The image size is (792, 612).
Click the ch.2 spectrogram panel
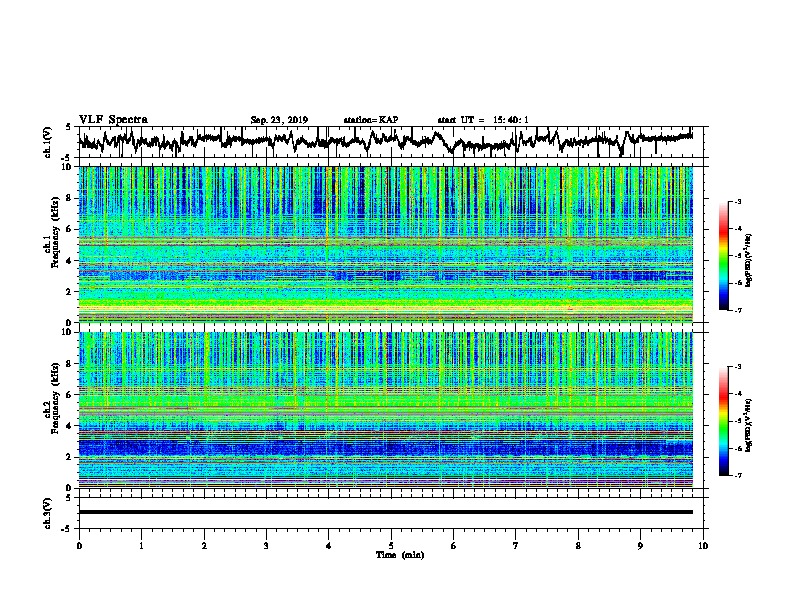tap(386, 410)
